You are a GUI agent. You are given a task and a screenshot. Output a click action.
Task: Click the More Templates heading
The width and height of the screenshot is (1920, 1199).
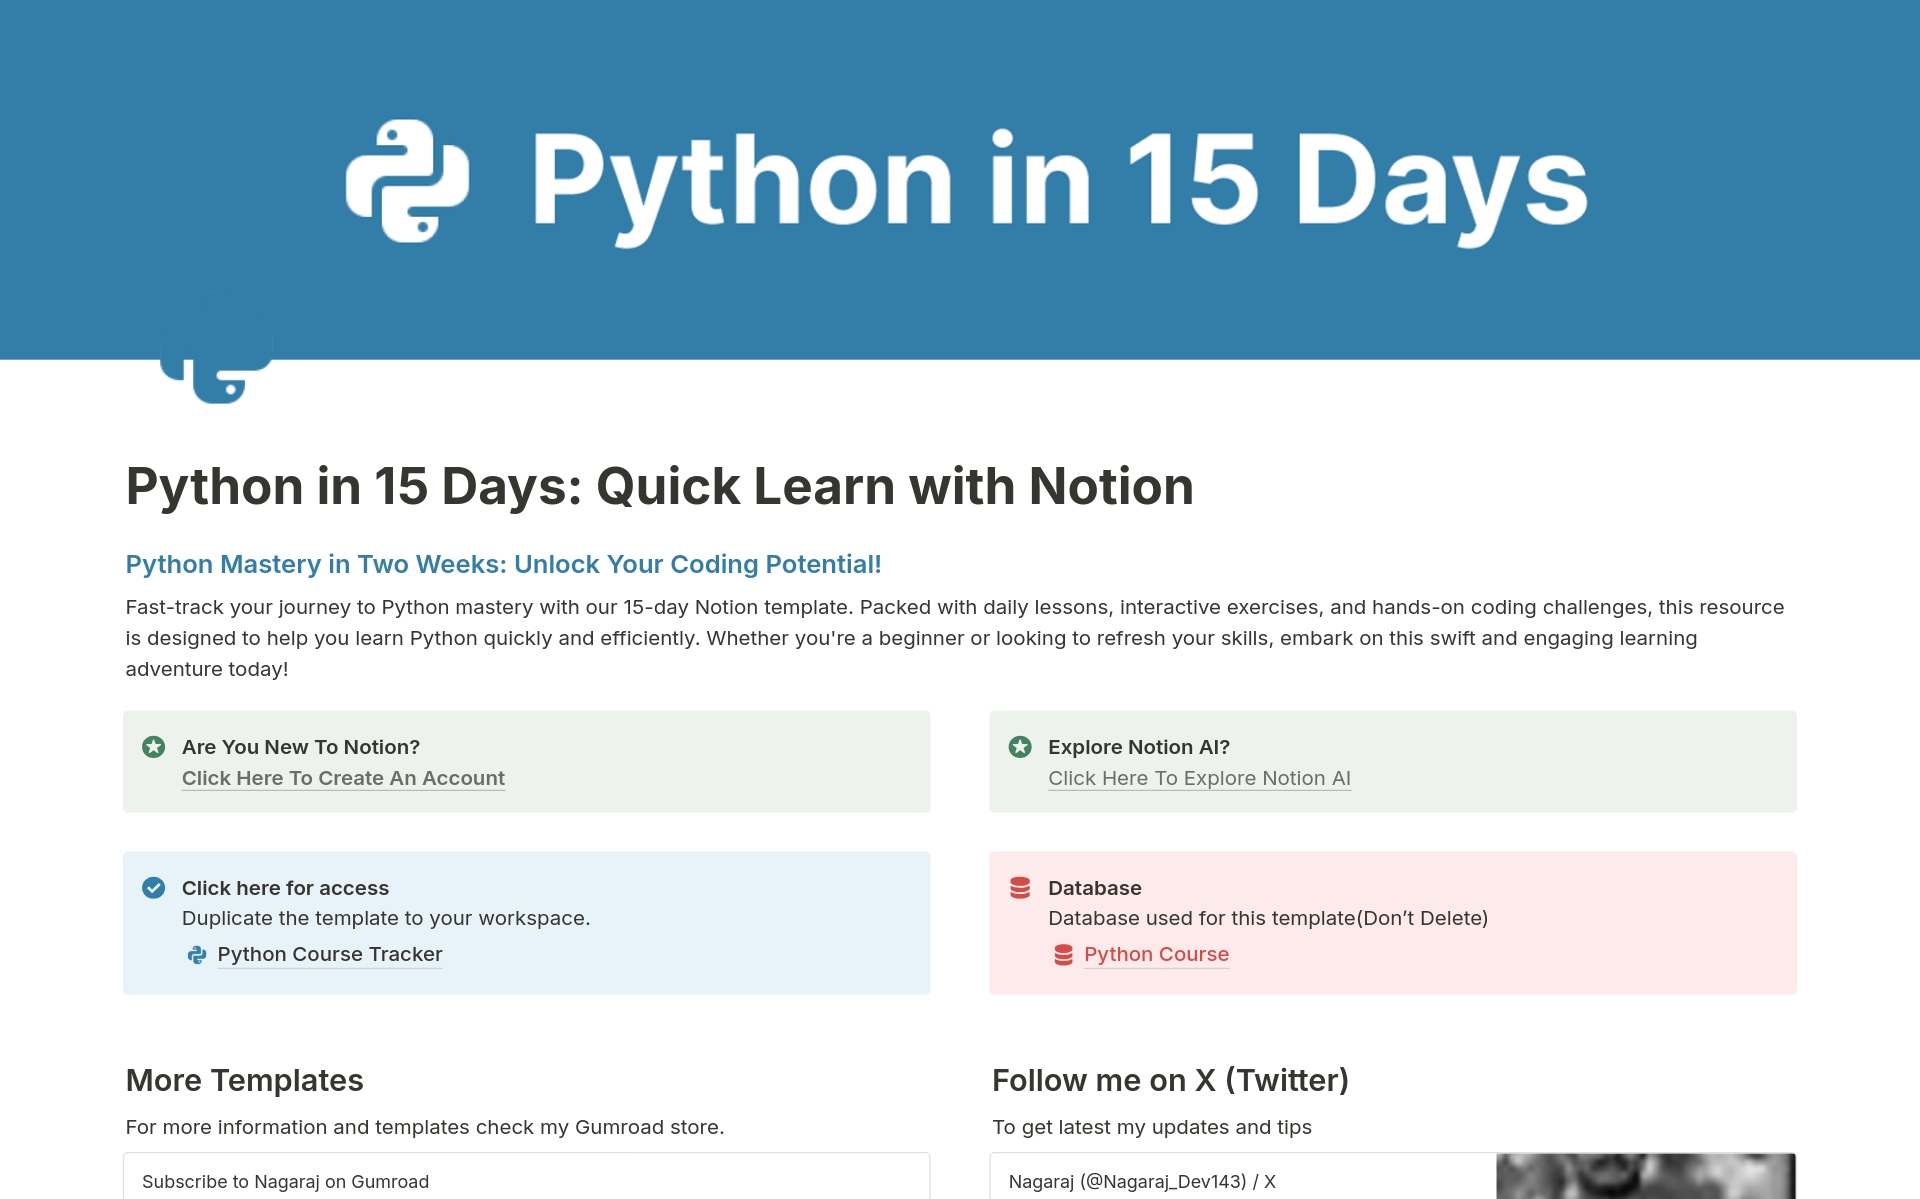244,1080
